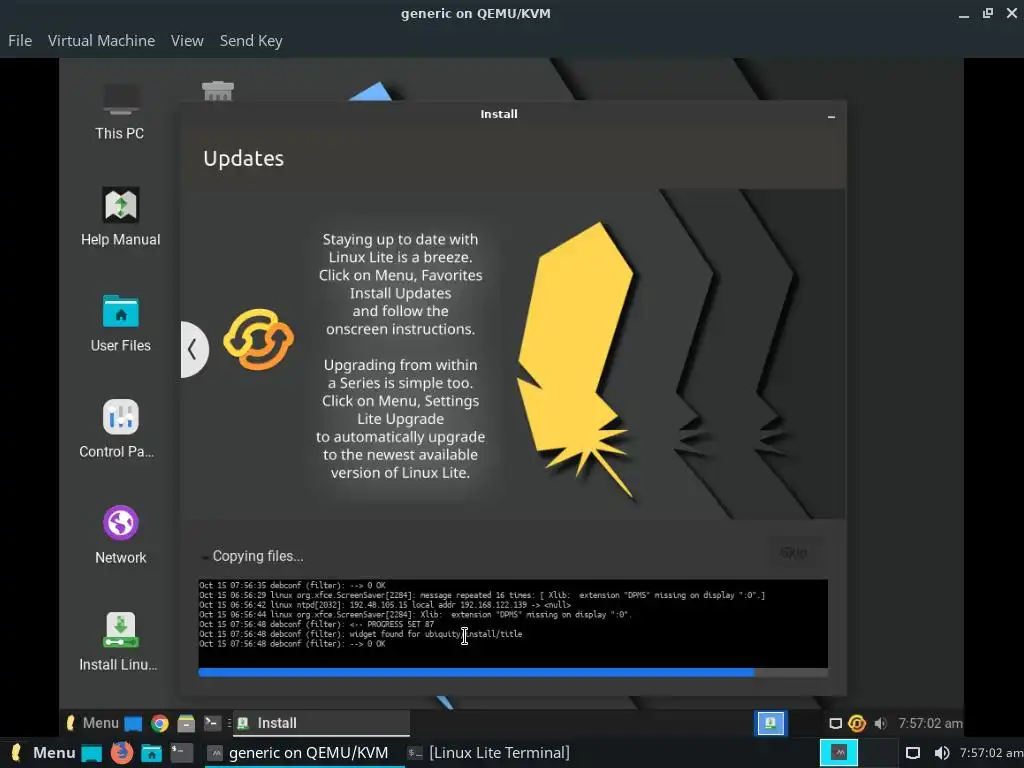Viewport: 1024px width, 768px height.
Task: Click the host display tray icon
Action: click(x=913, y=753)
